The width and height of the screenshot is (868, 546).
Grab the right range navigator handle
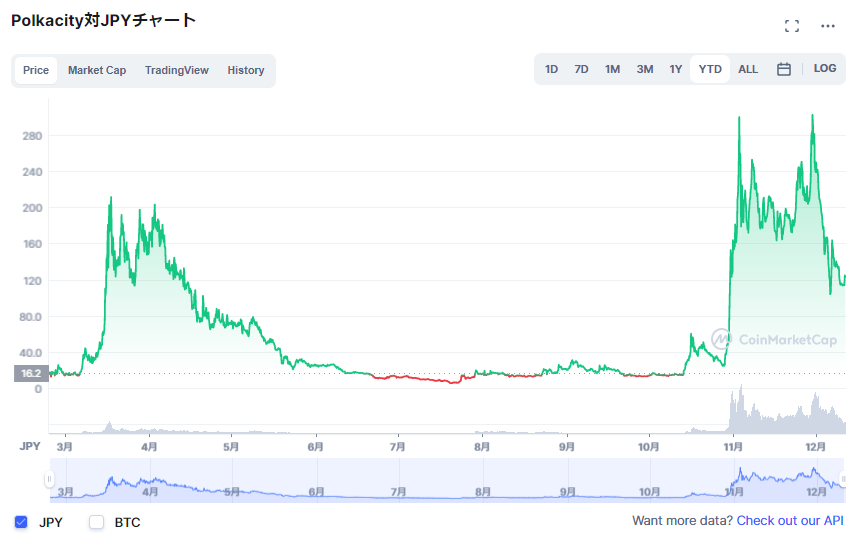(x=843, y=479)
